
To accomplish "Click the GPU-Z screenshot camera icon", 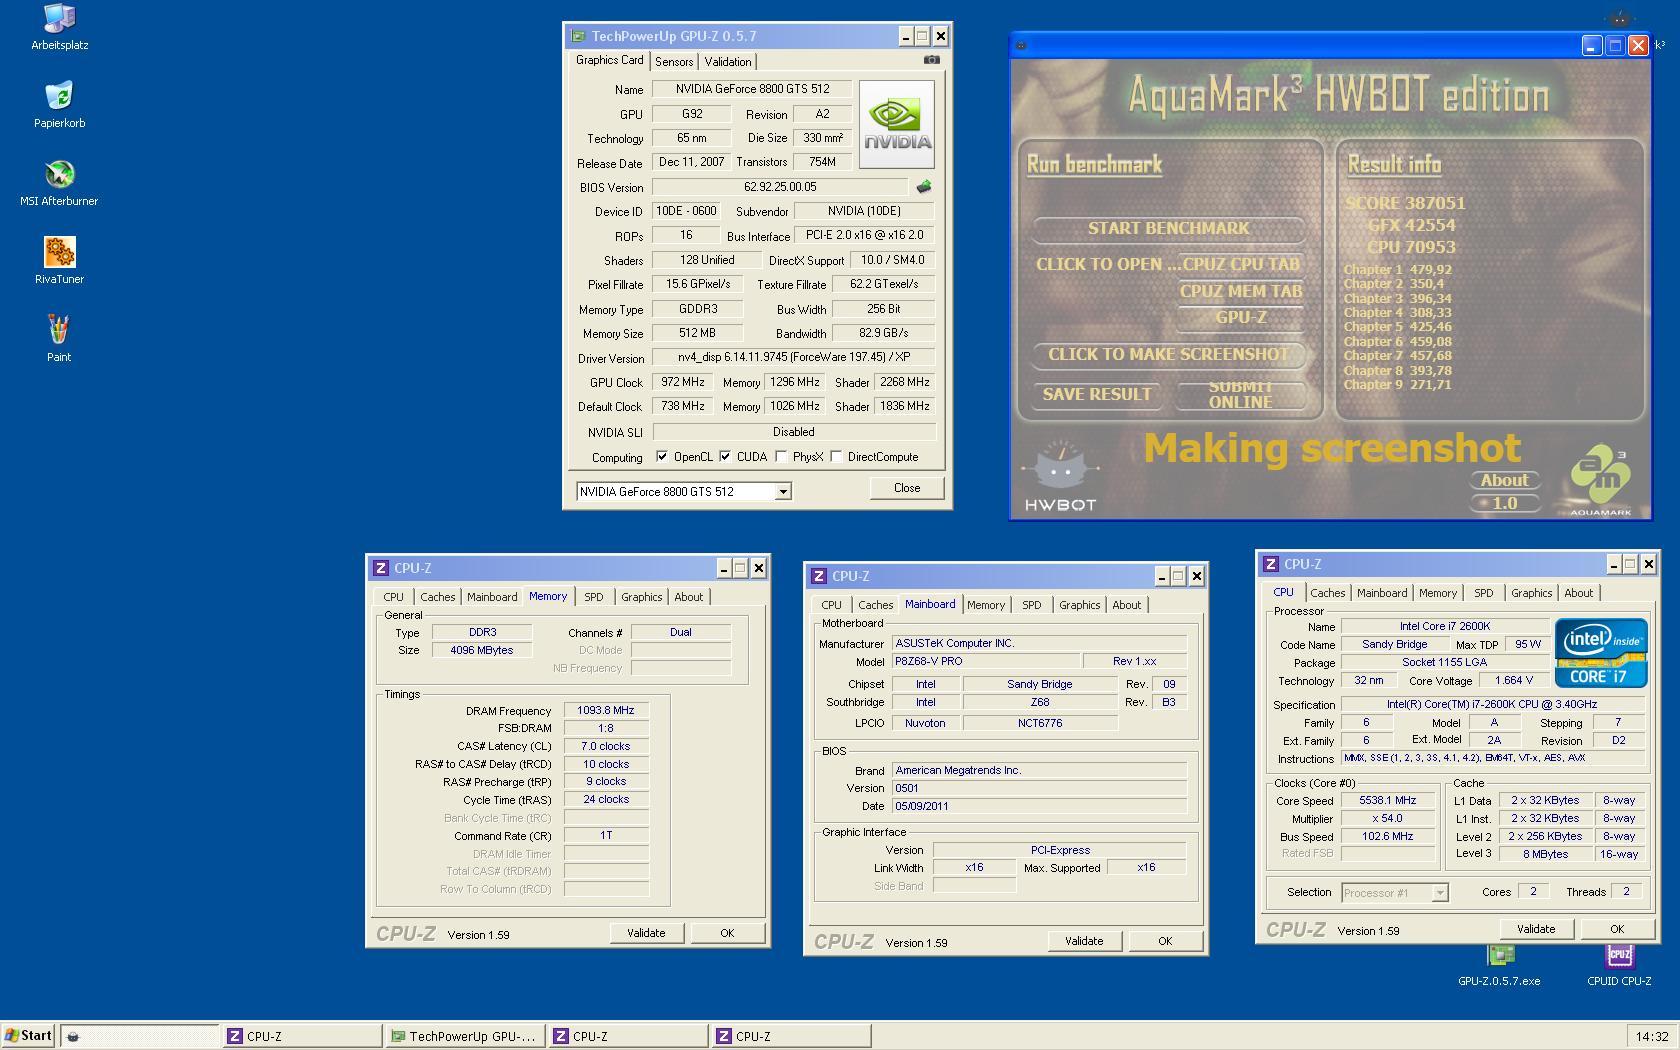I will 931,60.
